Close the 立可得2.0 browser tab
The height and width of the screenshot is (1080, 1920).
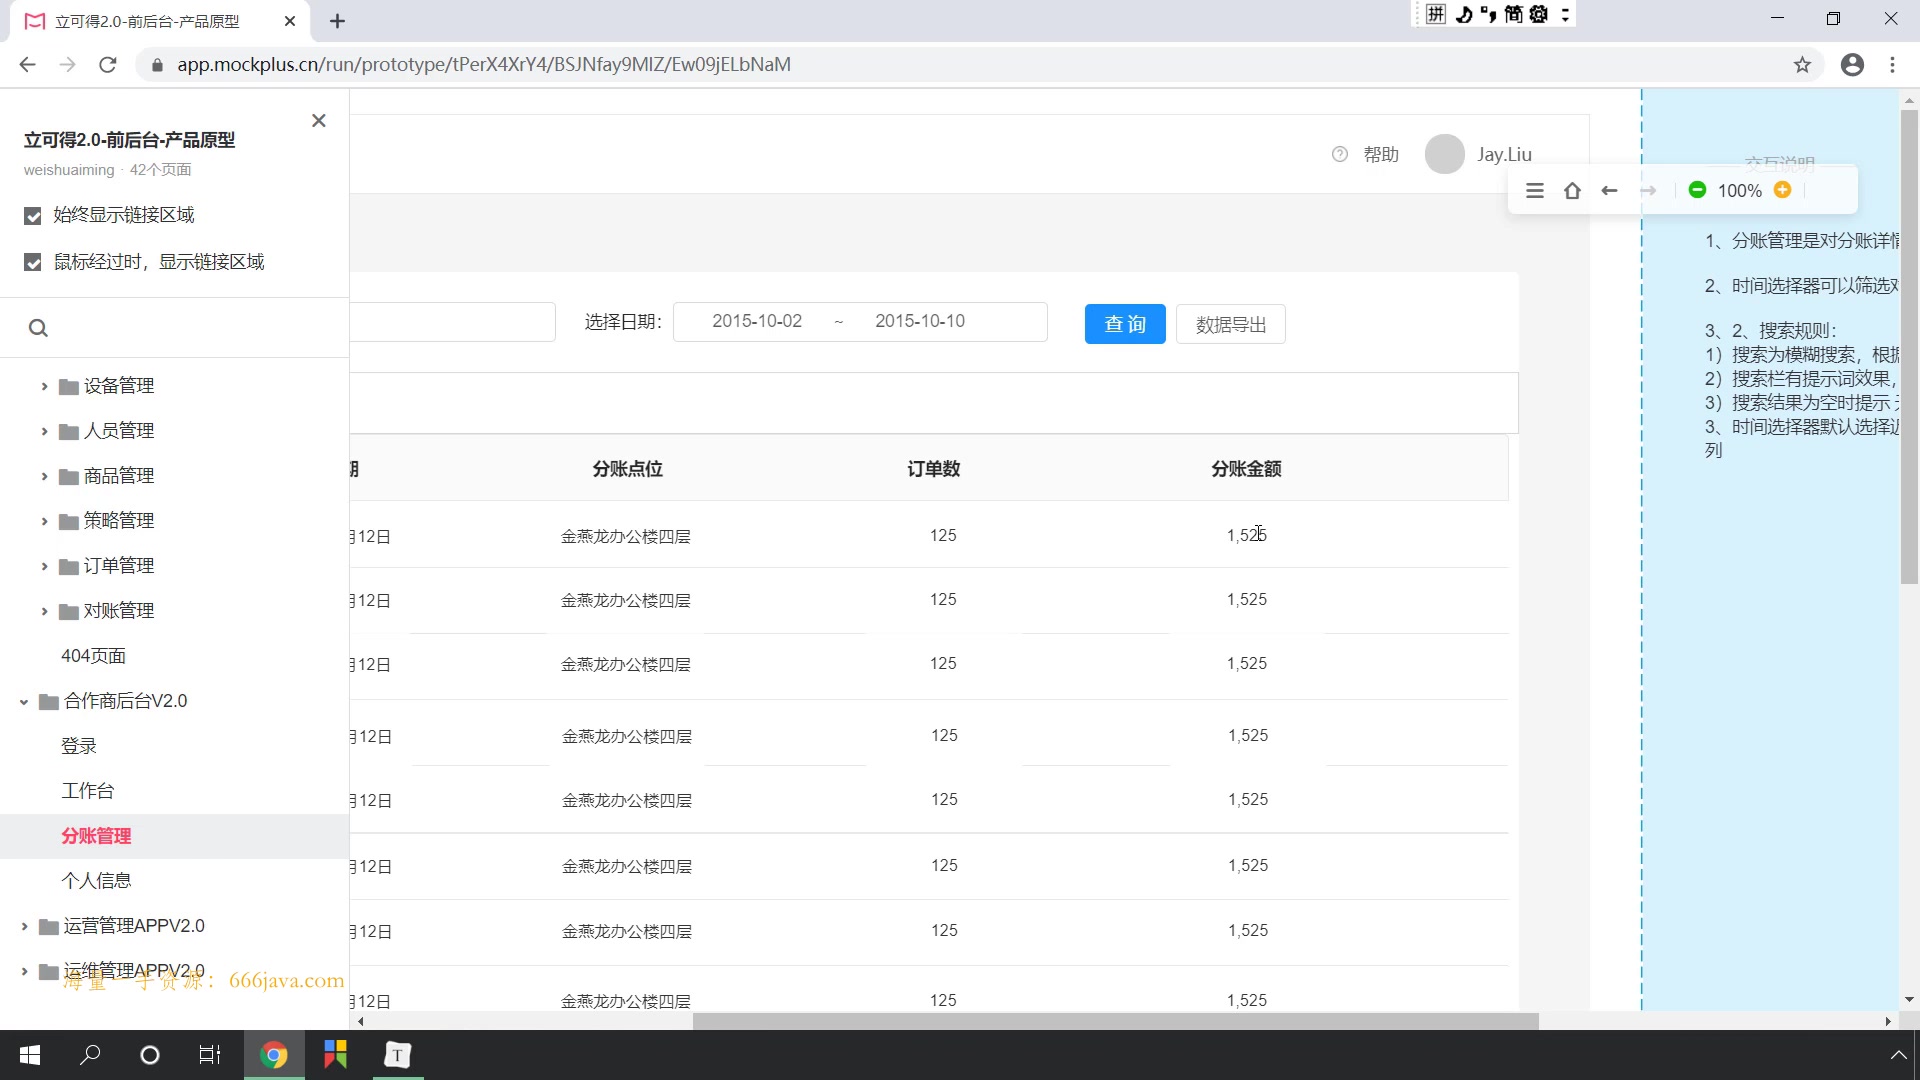(290, 21)
